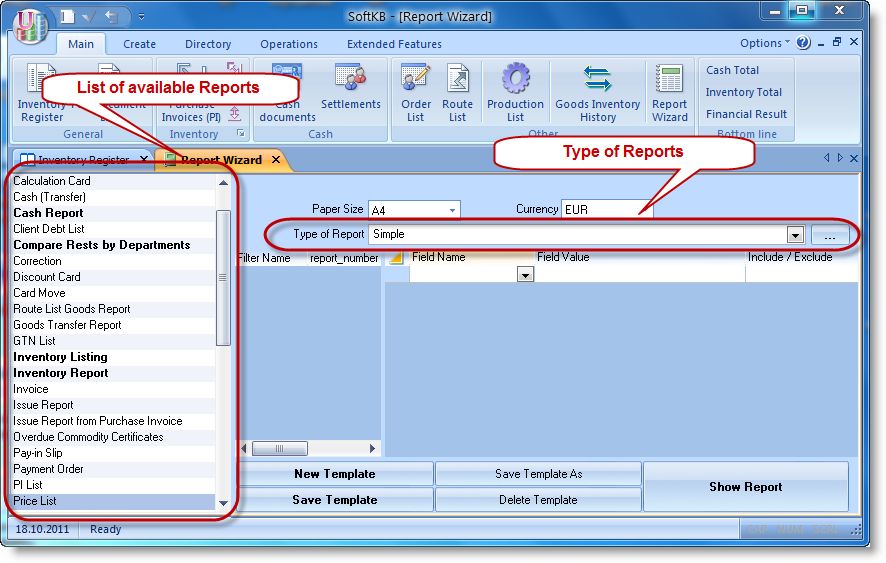886x563 pixels.
Task: Switch to the Main ribbon tab
Action: 81,44
